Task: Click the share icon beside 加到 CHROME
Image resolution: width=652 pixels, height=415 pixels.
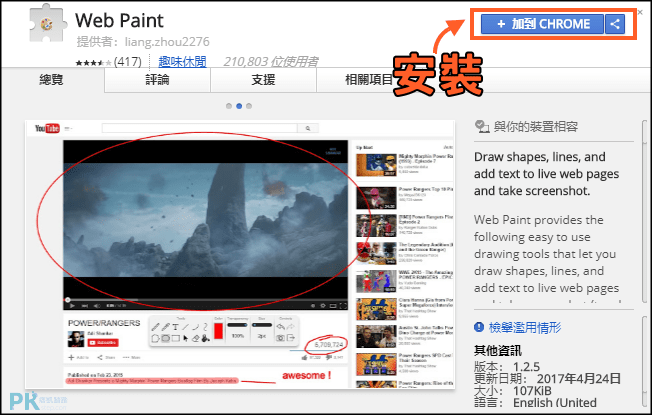Action: (615, 24)
